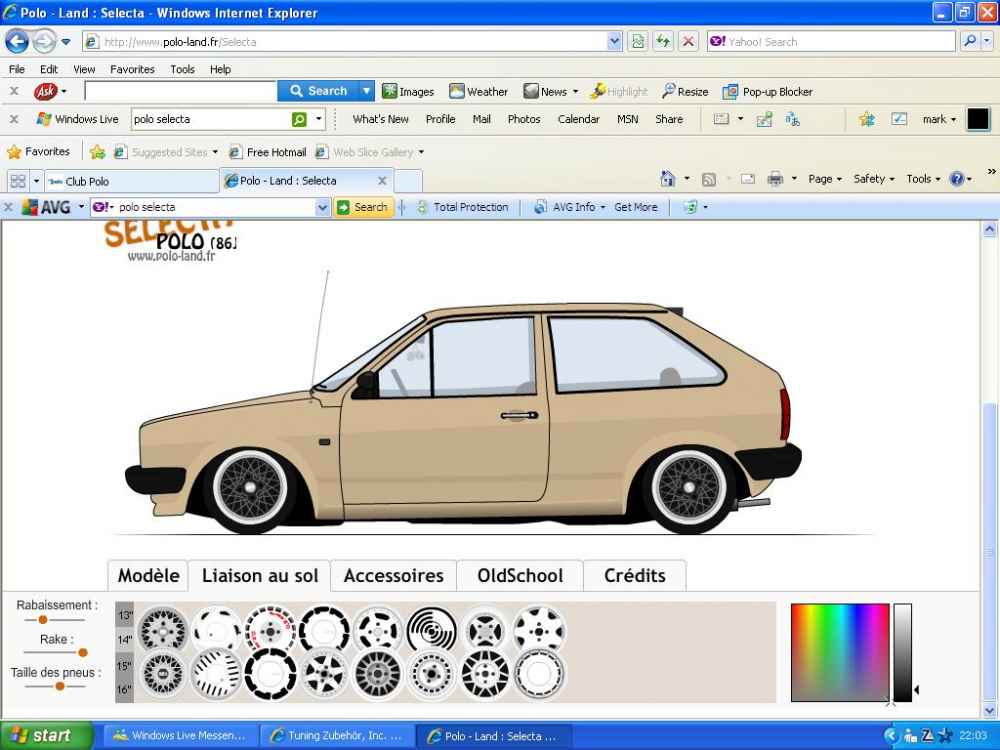Image resolution: width=1000 pixels, height=750 pixels.
Task: Click Total Protection on AVG toolbar
Action: point(463,207)
